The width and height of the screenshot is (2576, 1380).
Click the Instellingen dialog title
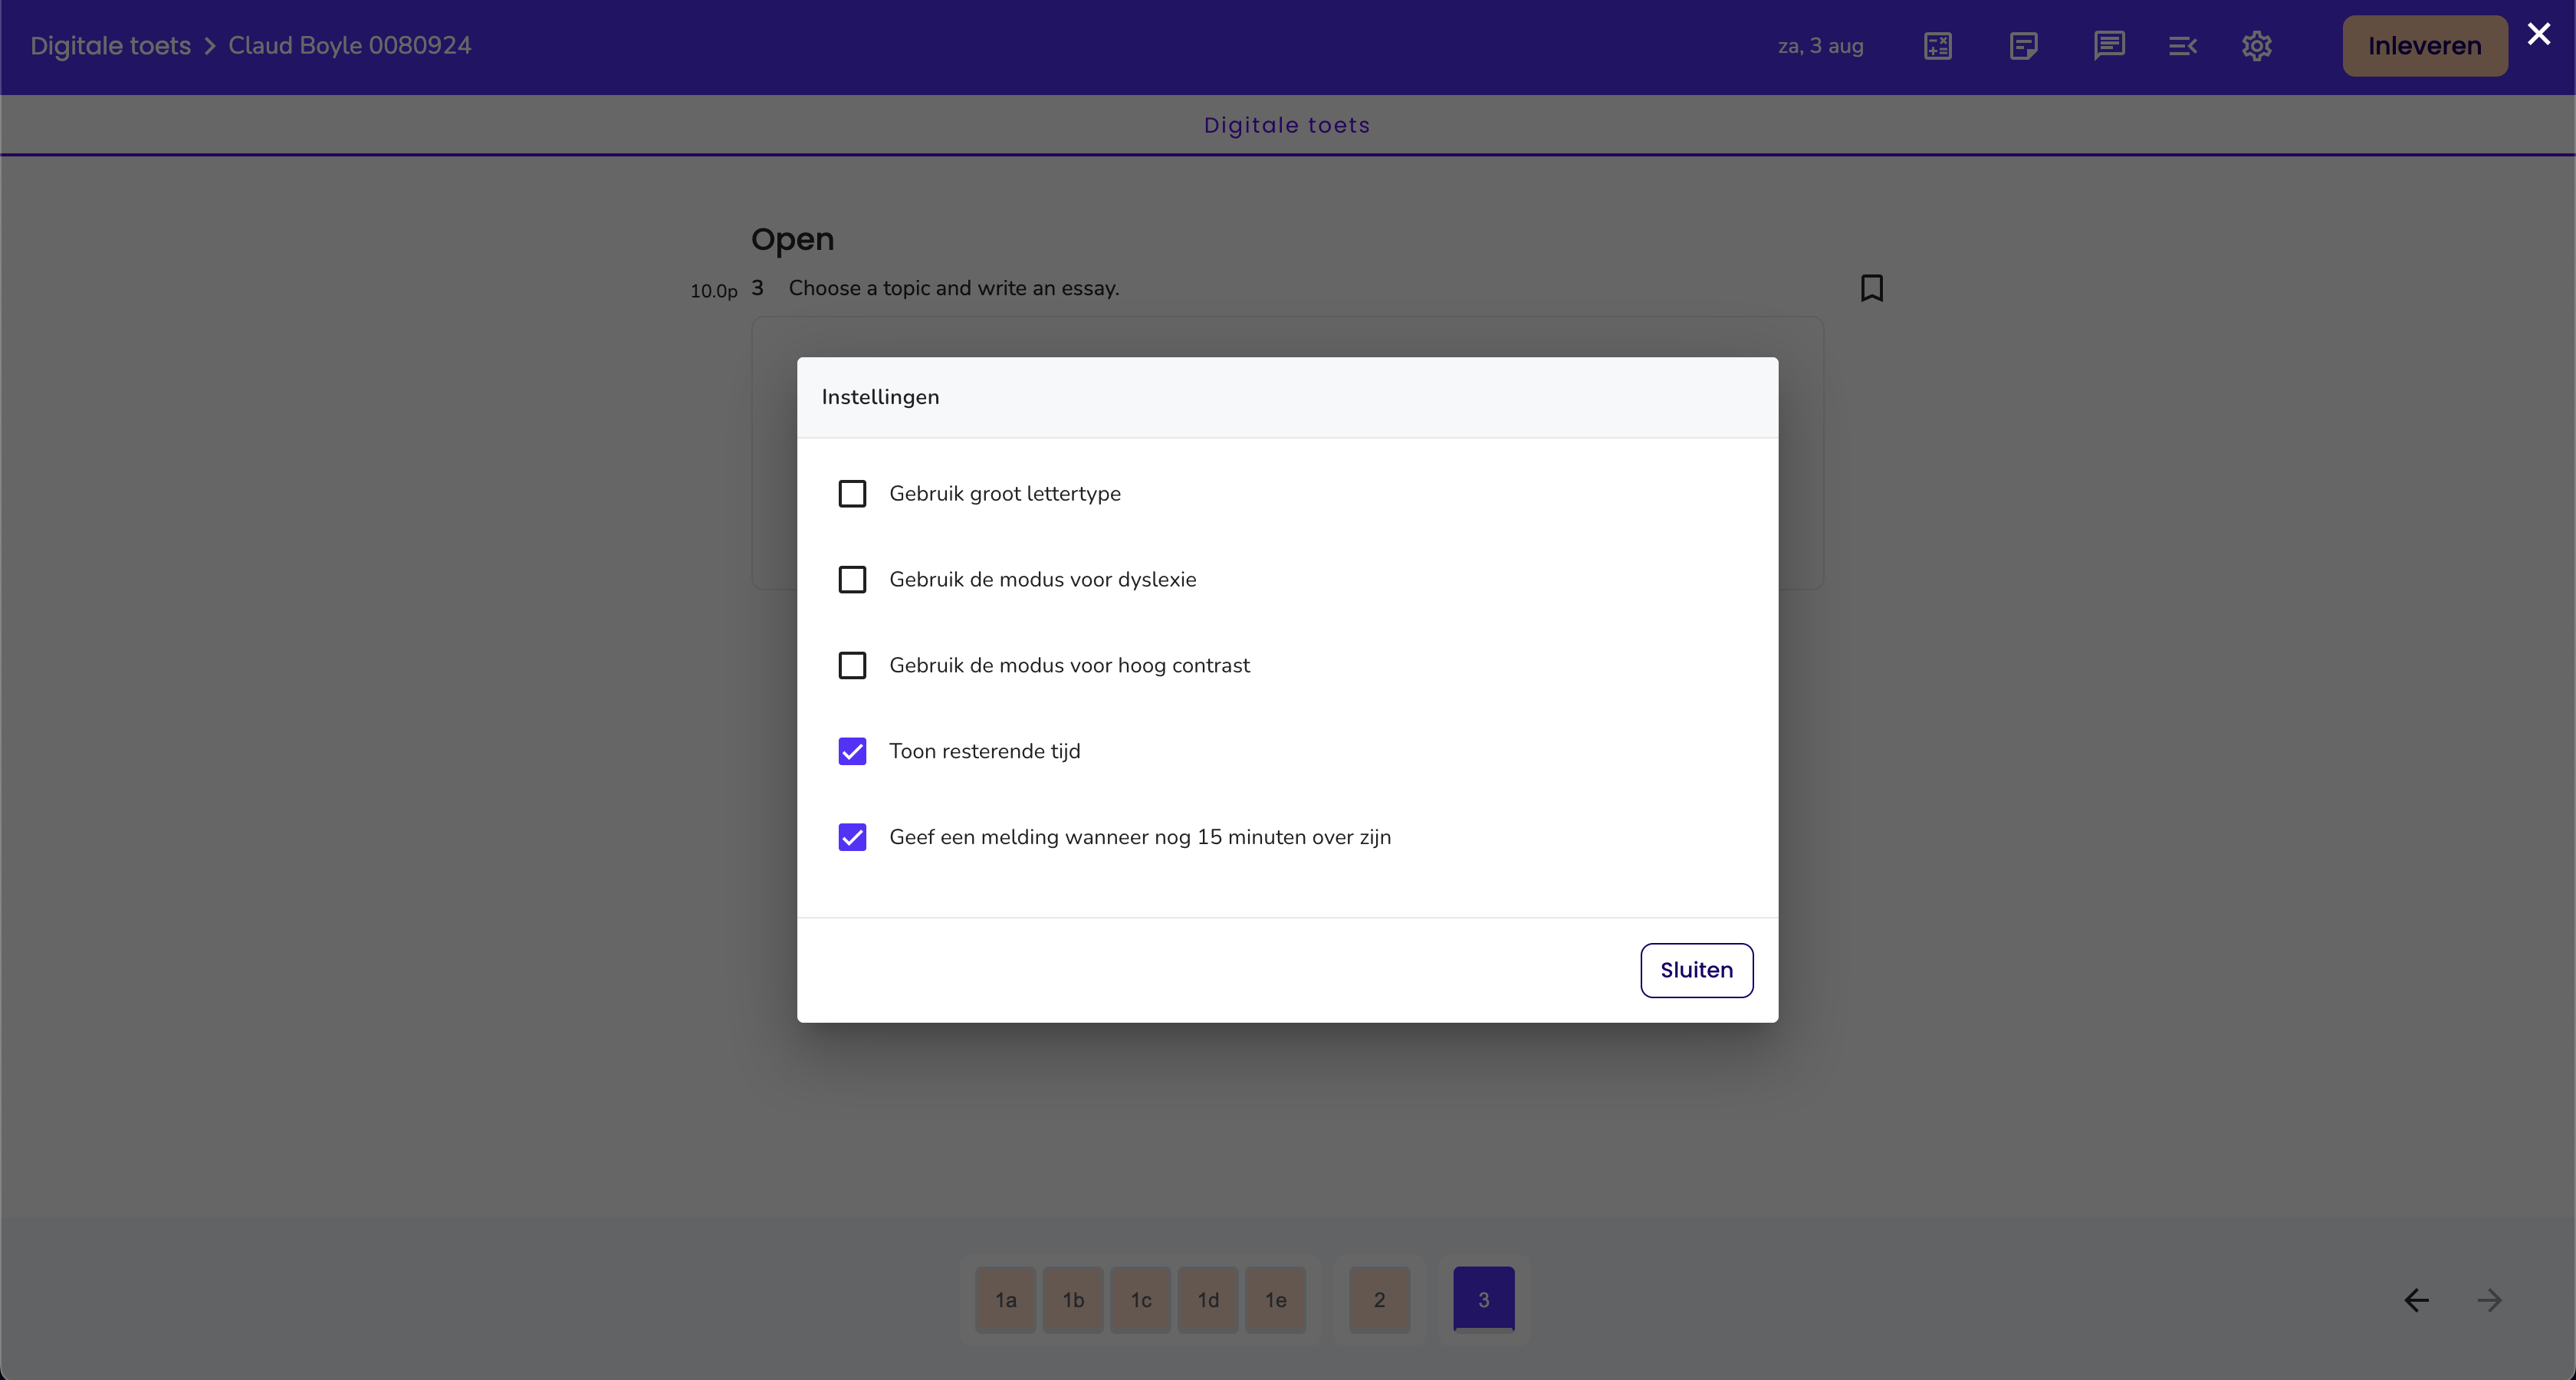tap(880, 397)
